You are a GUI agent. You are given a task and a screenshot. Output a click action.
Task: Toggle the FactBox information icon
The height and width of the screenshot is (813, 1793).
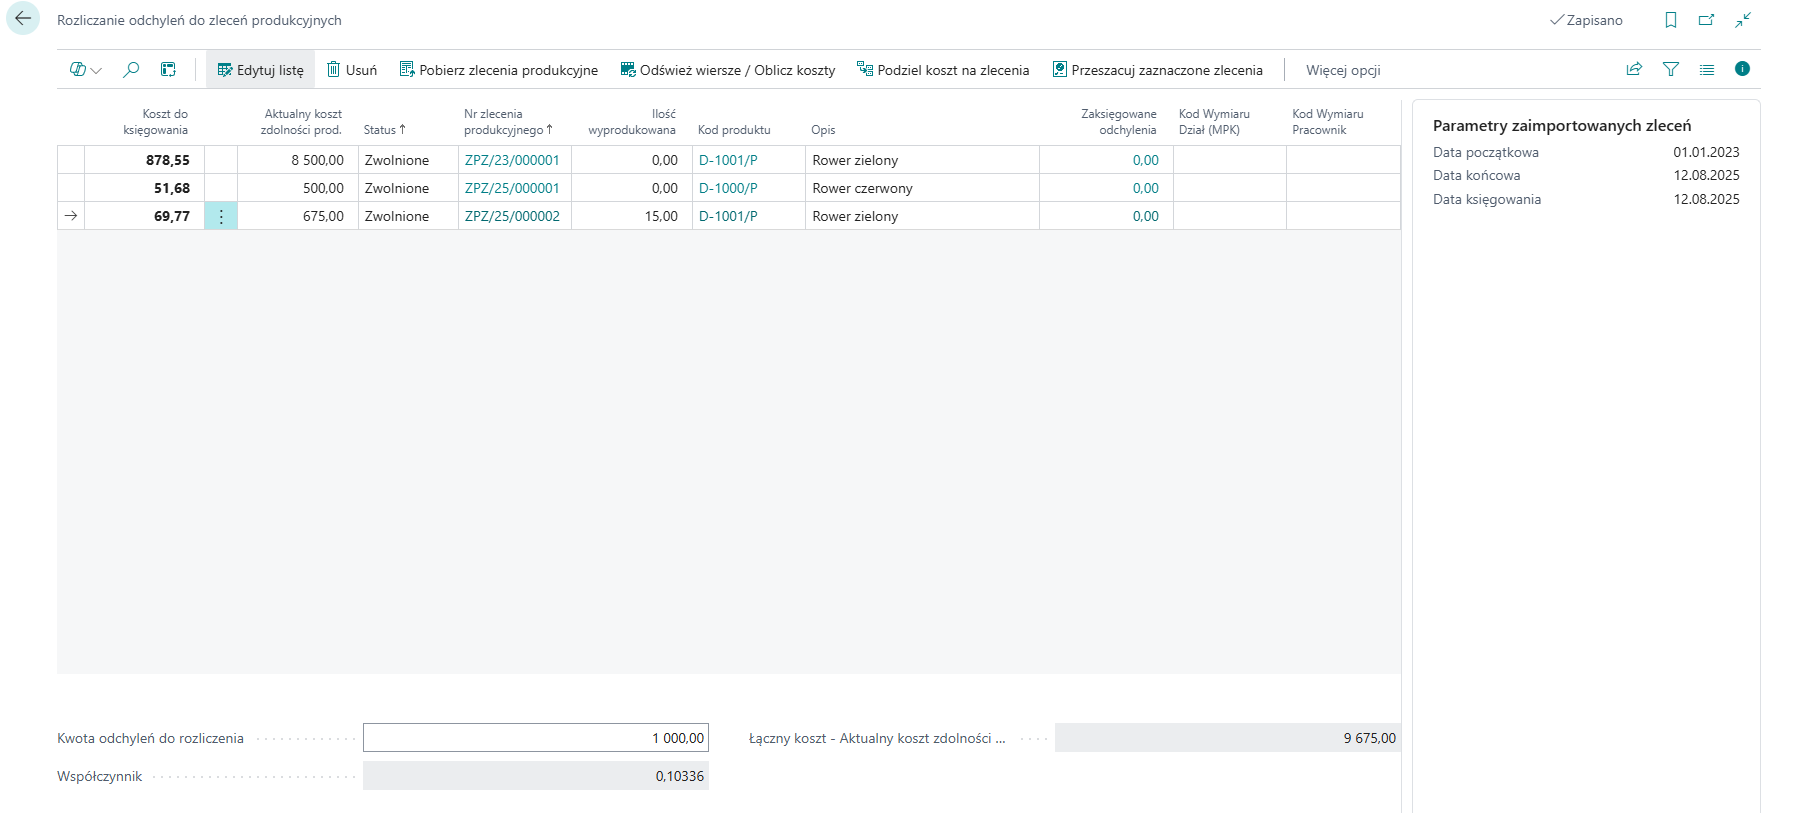pos(1742,69)
